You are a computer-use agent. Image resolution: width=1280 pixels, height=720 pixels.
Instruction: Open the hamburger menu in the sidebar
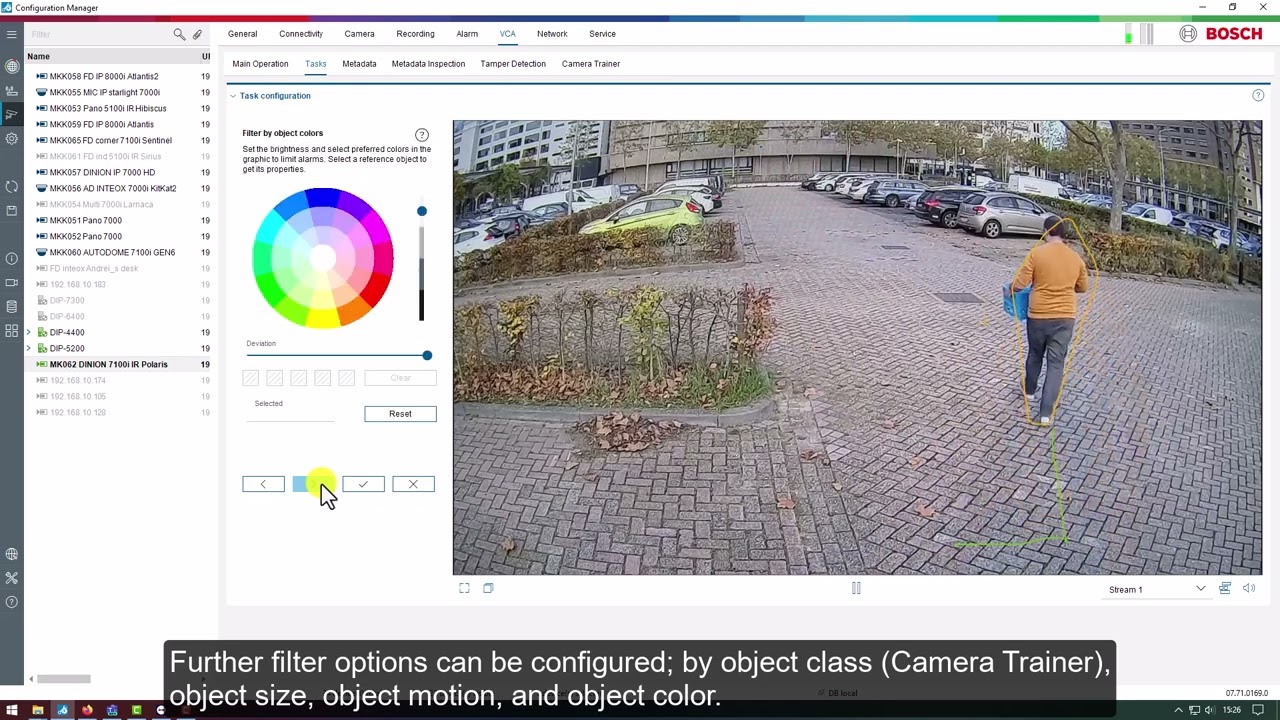(11, 34)
